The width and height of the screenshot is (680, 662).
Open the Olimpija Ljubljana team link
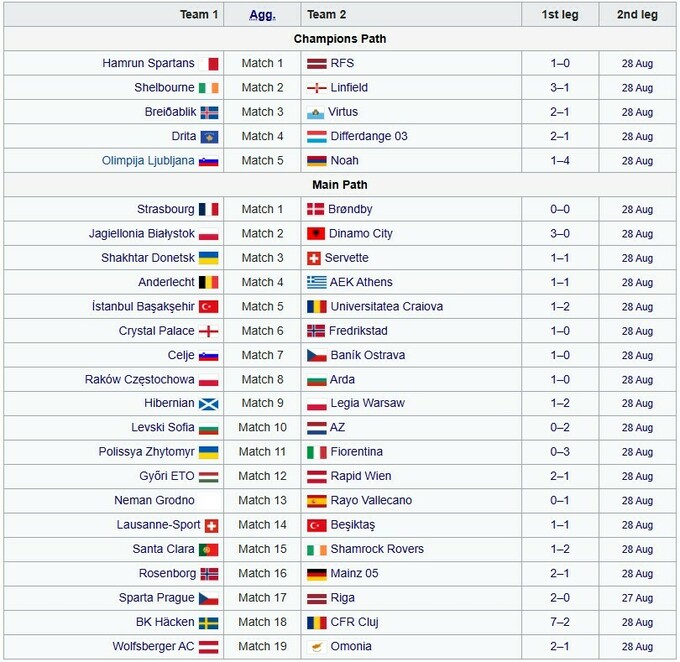[x=148, y=161]
